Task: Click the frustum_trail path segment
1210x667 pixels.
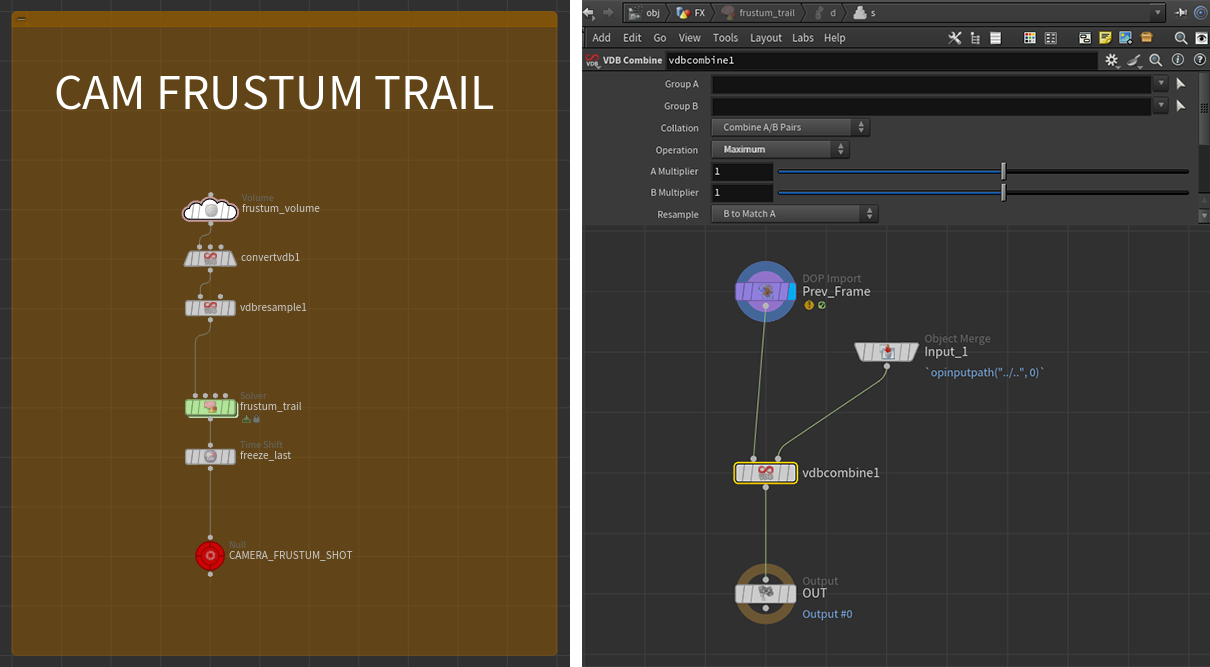Action: point(759,13)
